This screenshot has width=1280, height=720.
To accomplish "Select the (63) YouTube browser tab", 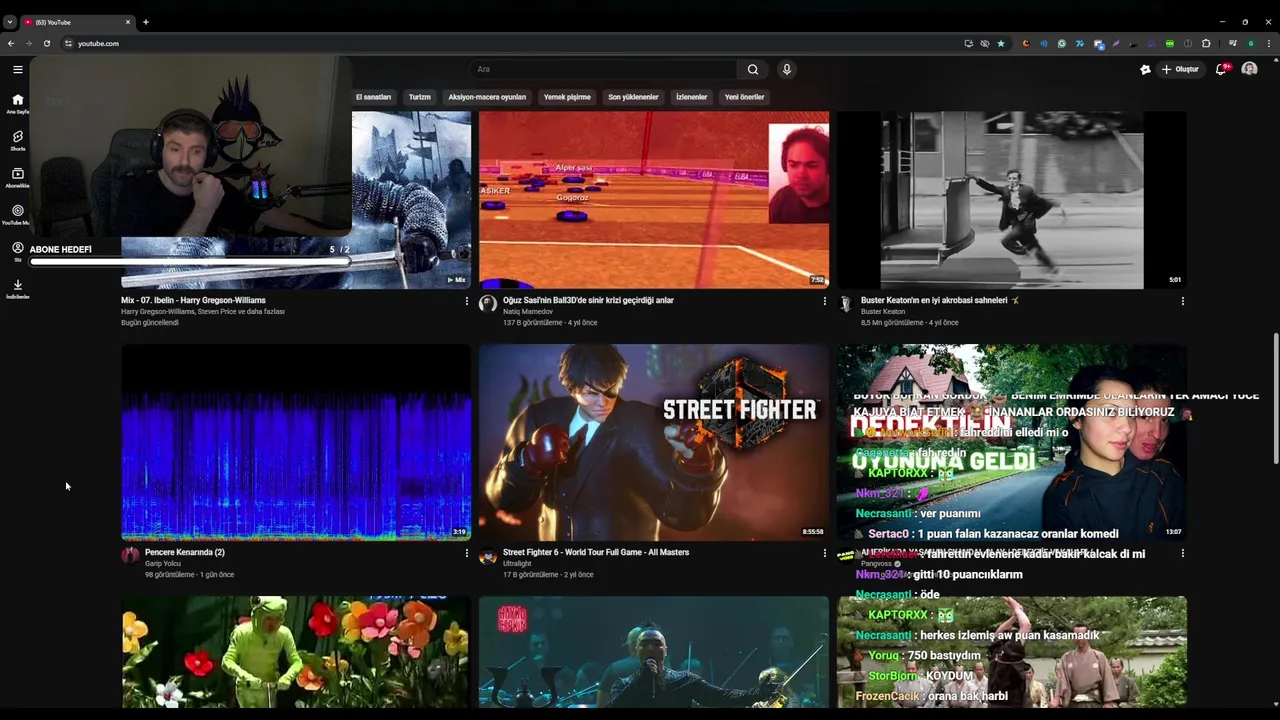I will click(76, 21).
